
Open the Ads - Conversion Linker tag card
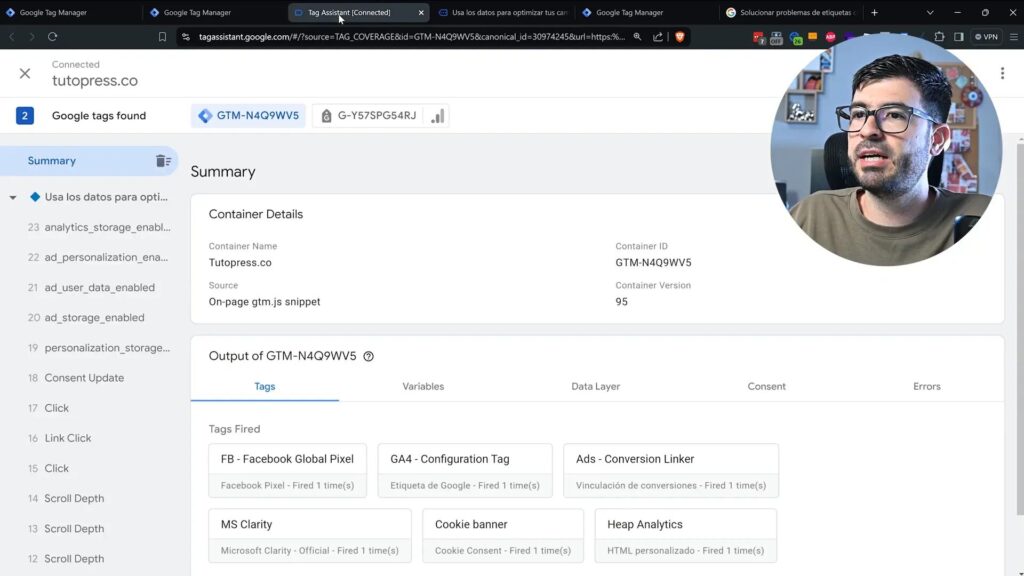pos(671,471)
